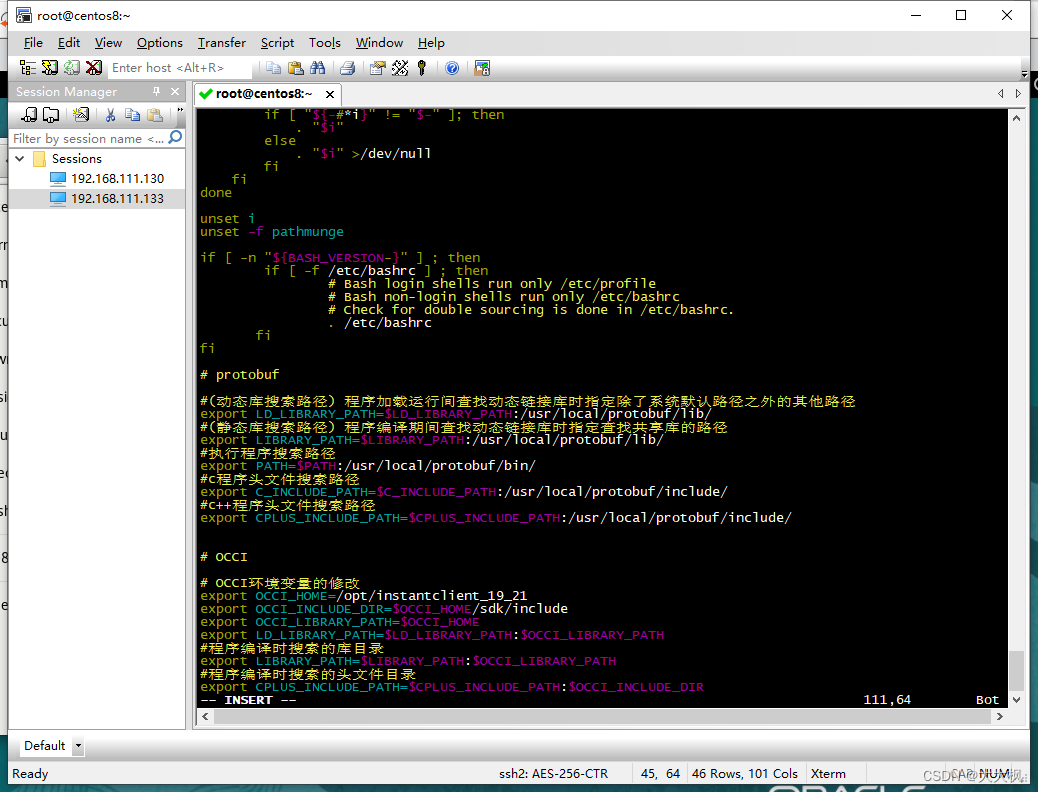Click the Default button bar label
The image size is (1038, 792).
pos(44,746)
